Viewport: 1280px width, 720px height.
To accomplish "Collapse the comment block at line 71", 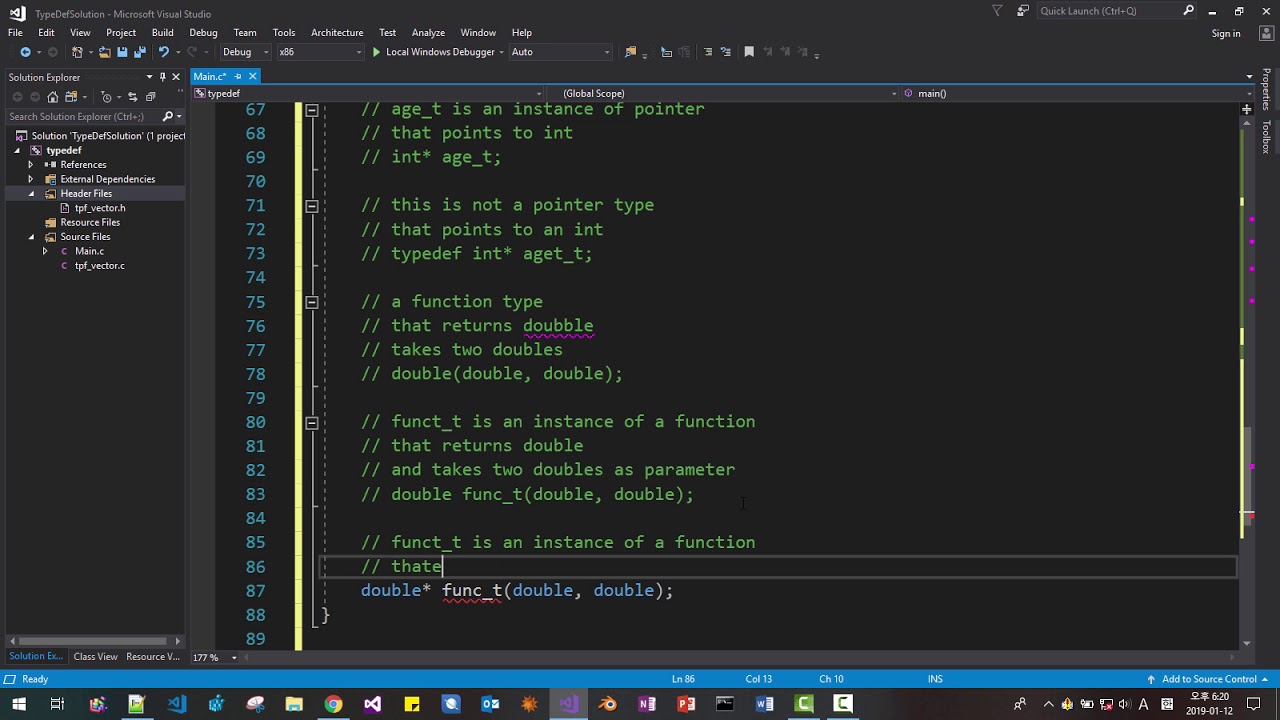I will 311,206.
